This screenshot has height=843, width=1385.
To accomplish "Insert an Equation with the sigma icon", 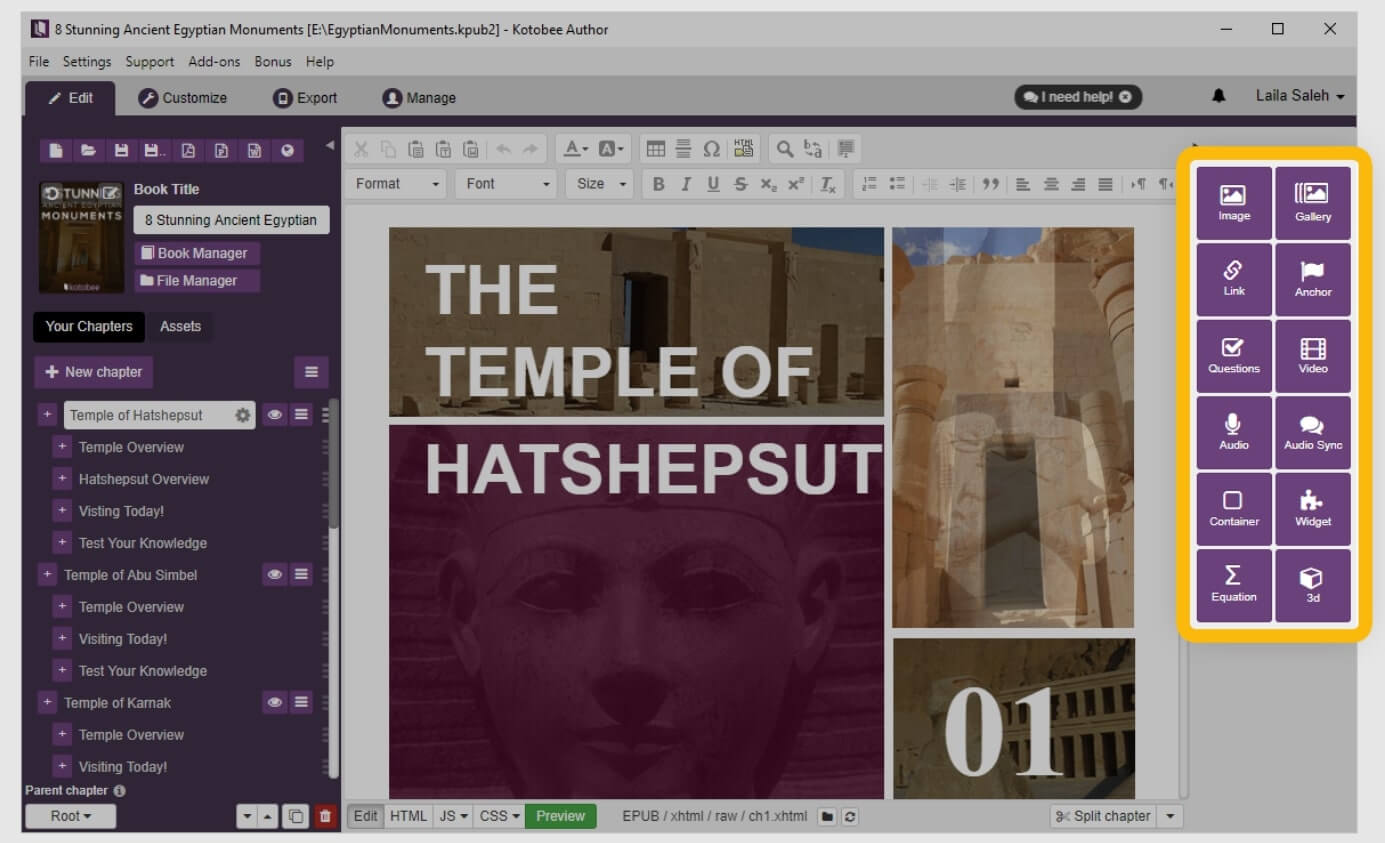I will tap(1233, 584).
